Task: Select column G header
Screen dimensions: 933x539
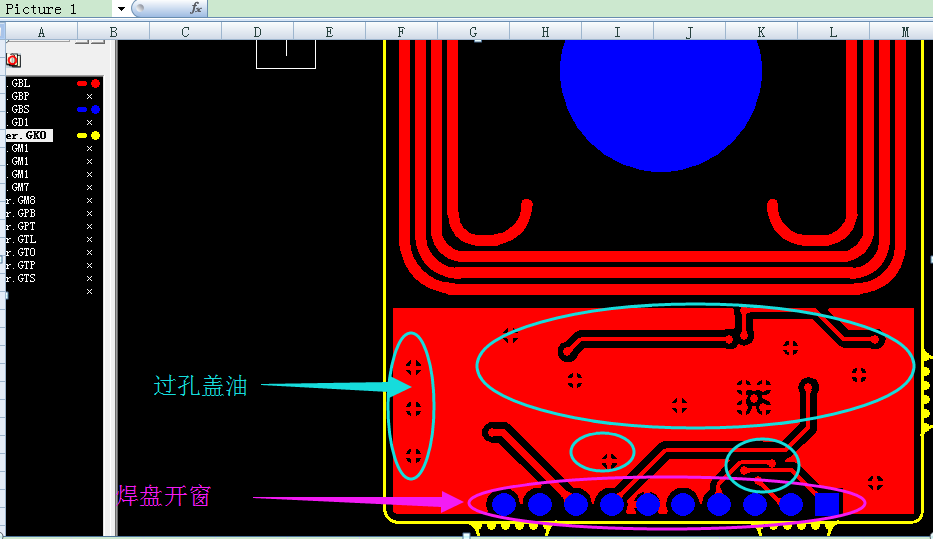Action: coord(473,32)
